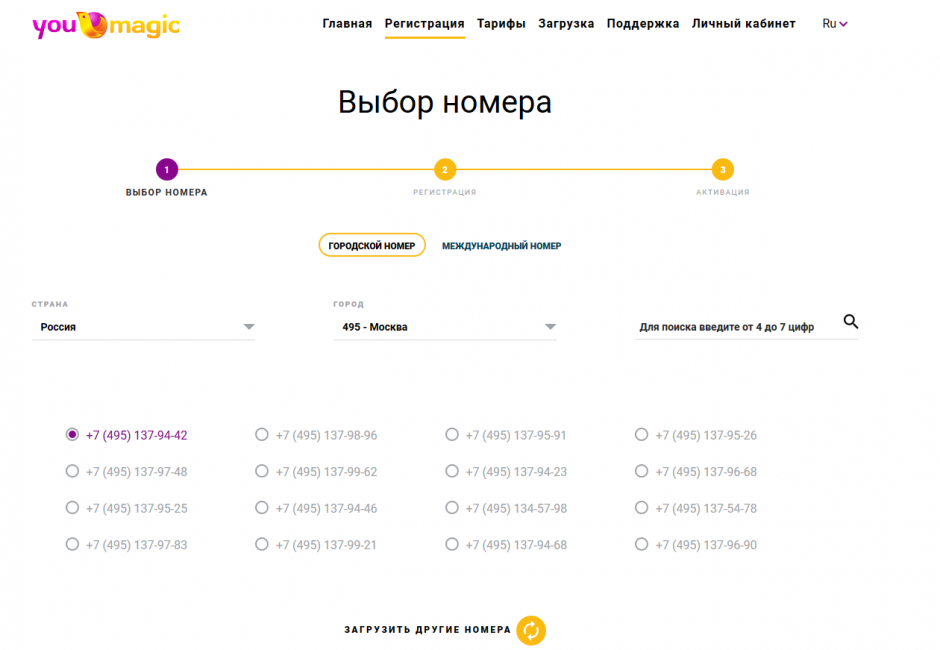Open the Поддержка page link
Screen dimensions: 940x650
[642, 24]
